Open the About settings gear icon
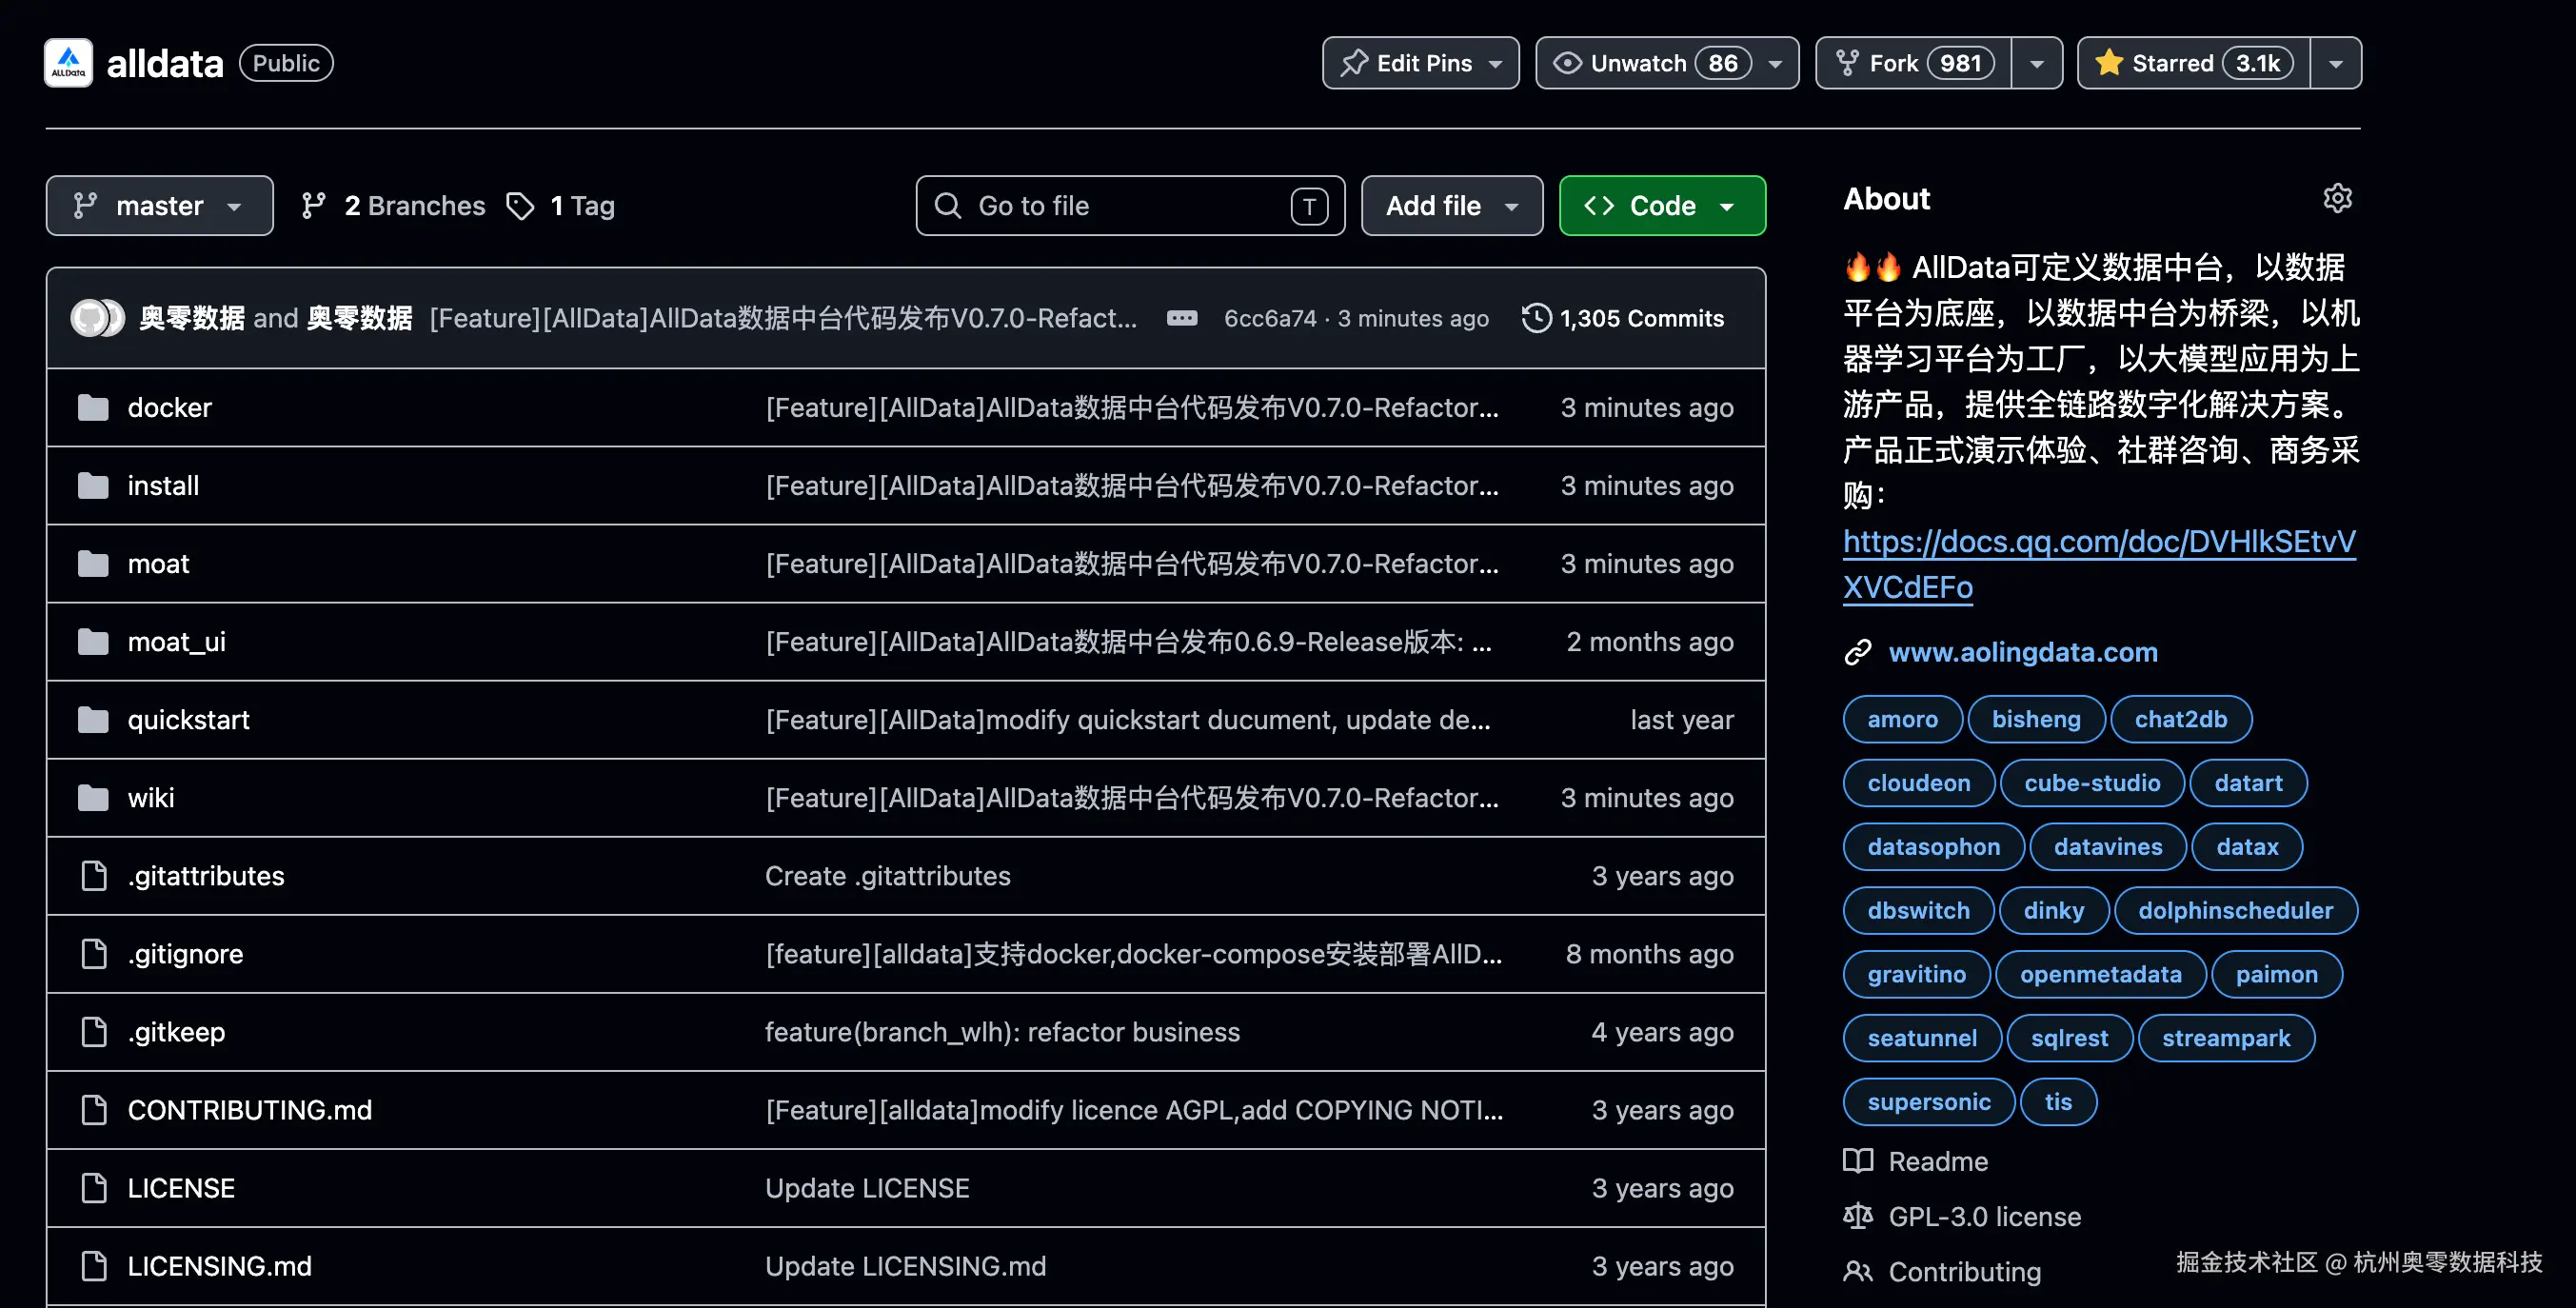Image resolution: width=2576 pixels, height=1308 pixels. 2337,198
